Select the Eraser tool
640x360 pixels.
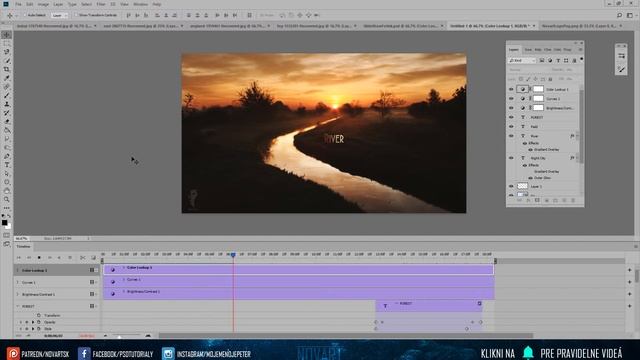tap(7, 122)
